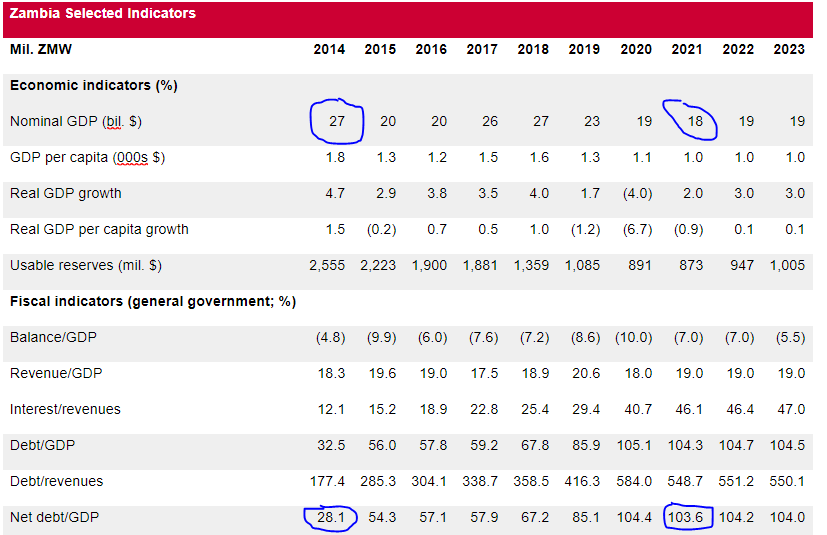The height and width of the screenshot is (535, 827).
Task: Click the Debt/GDP 2020 value 105.1
Action: [x=634, y=445]
